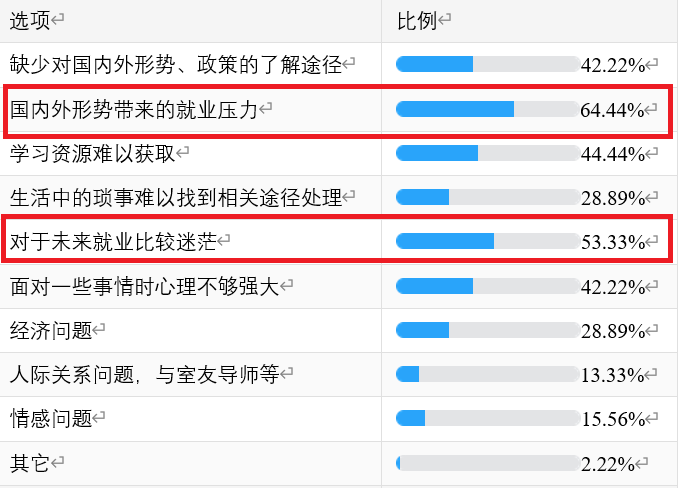
Task: Click the 13.33% percentage value
Action: pos(612,375)
